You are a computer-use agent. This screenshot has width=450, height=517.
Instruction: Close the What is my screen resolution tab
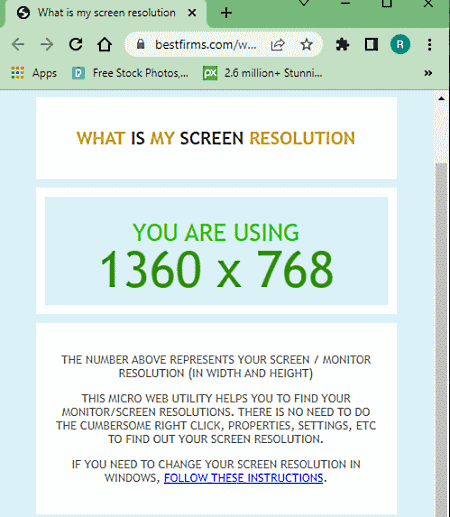click(192, 13)
